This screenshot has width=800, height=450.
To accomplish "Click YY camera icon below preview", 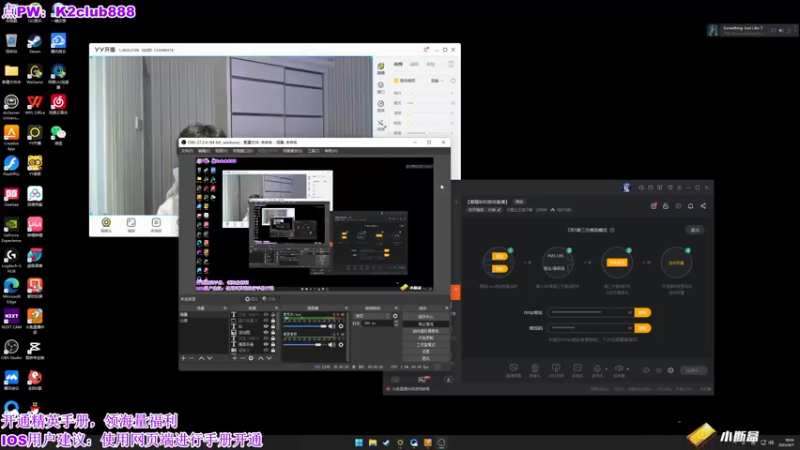I will (106, 224).
